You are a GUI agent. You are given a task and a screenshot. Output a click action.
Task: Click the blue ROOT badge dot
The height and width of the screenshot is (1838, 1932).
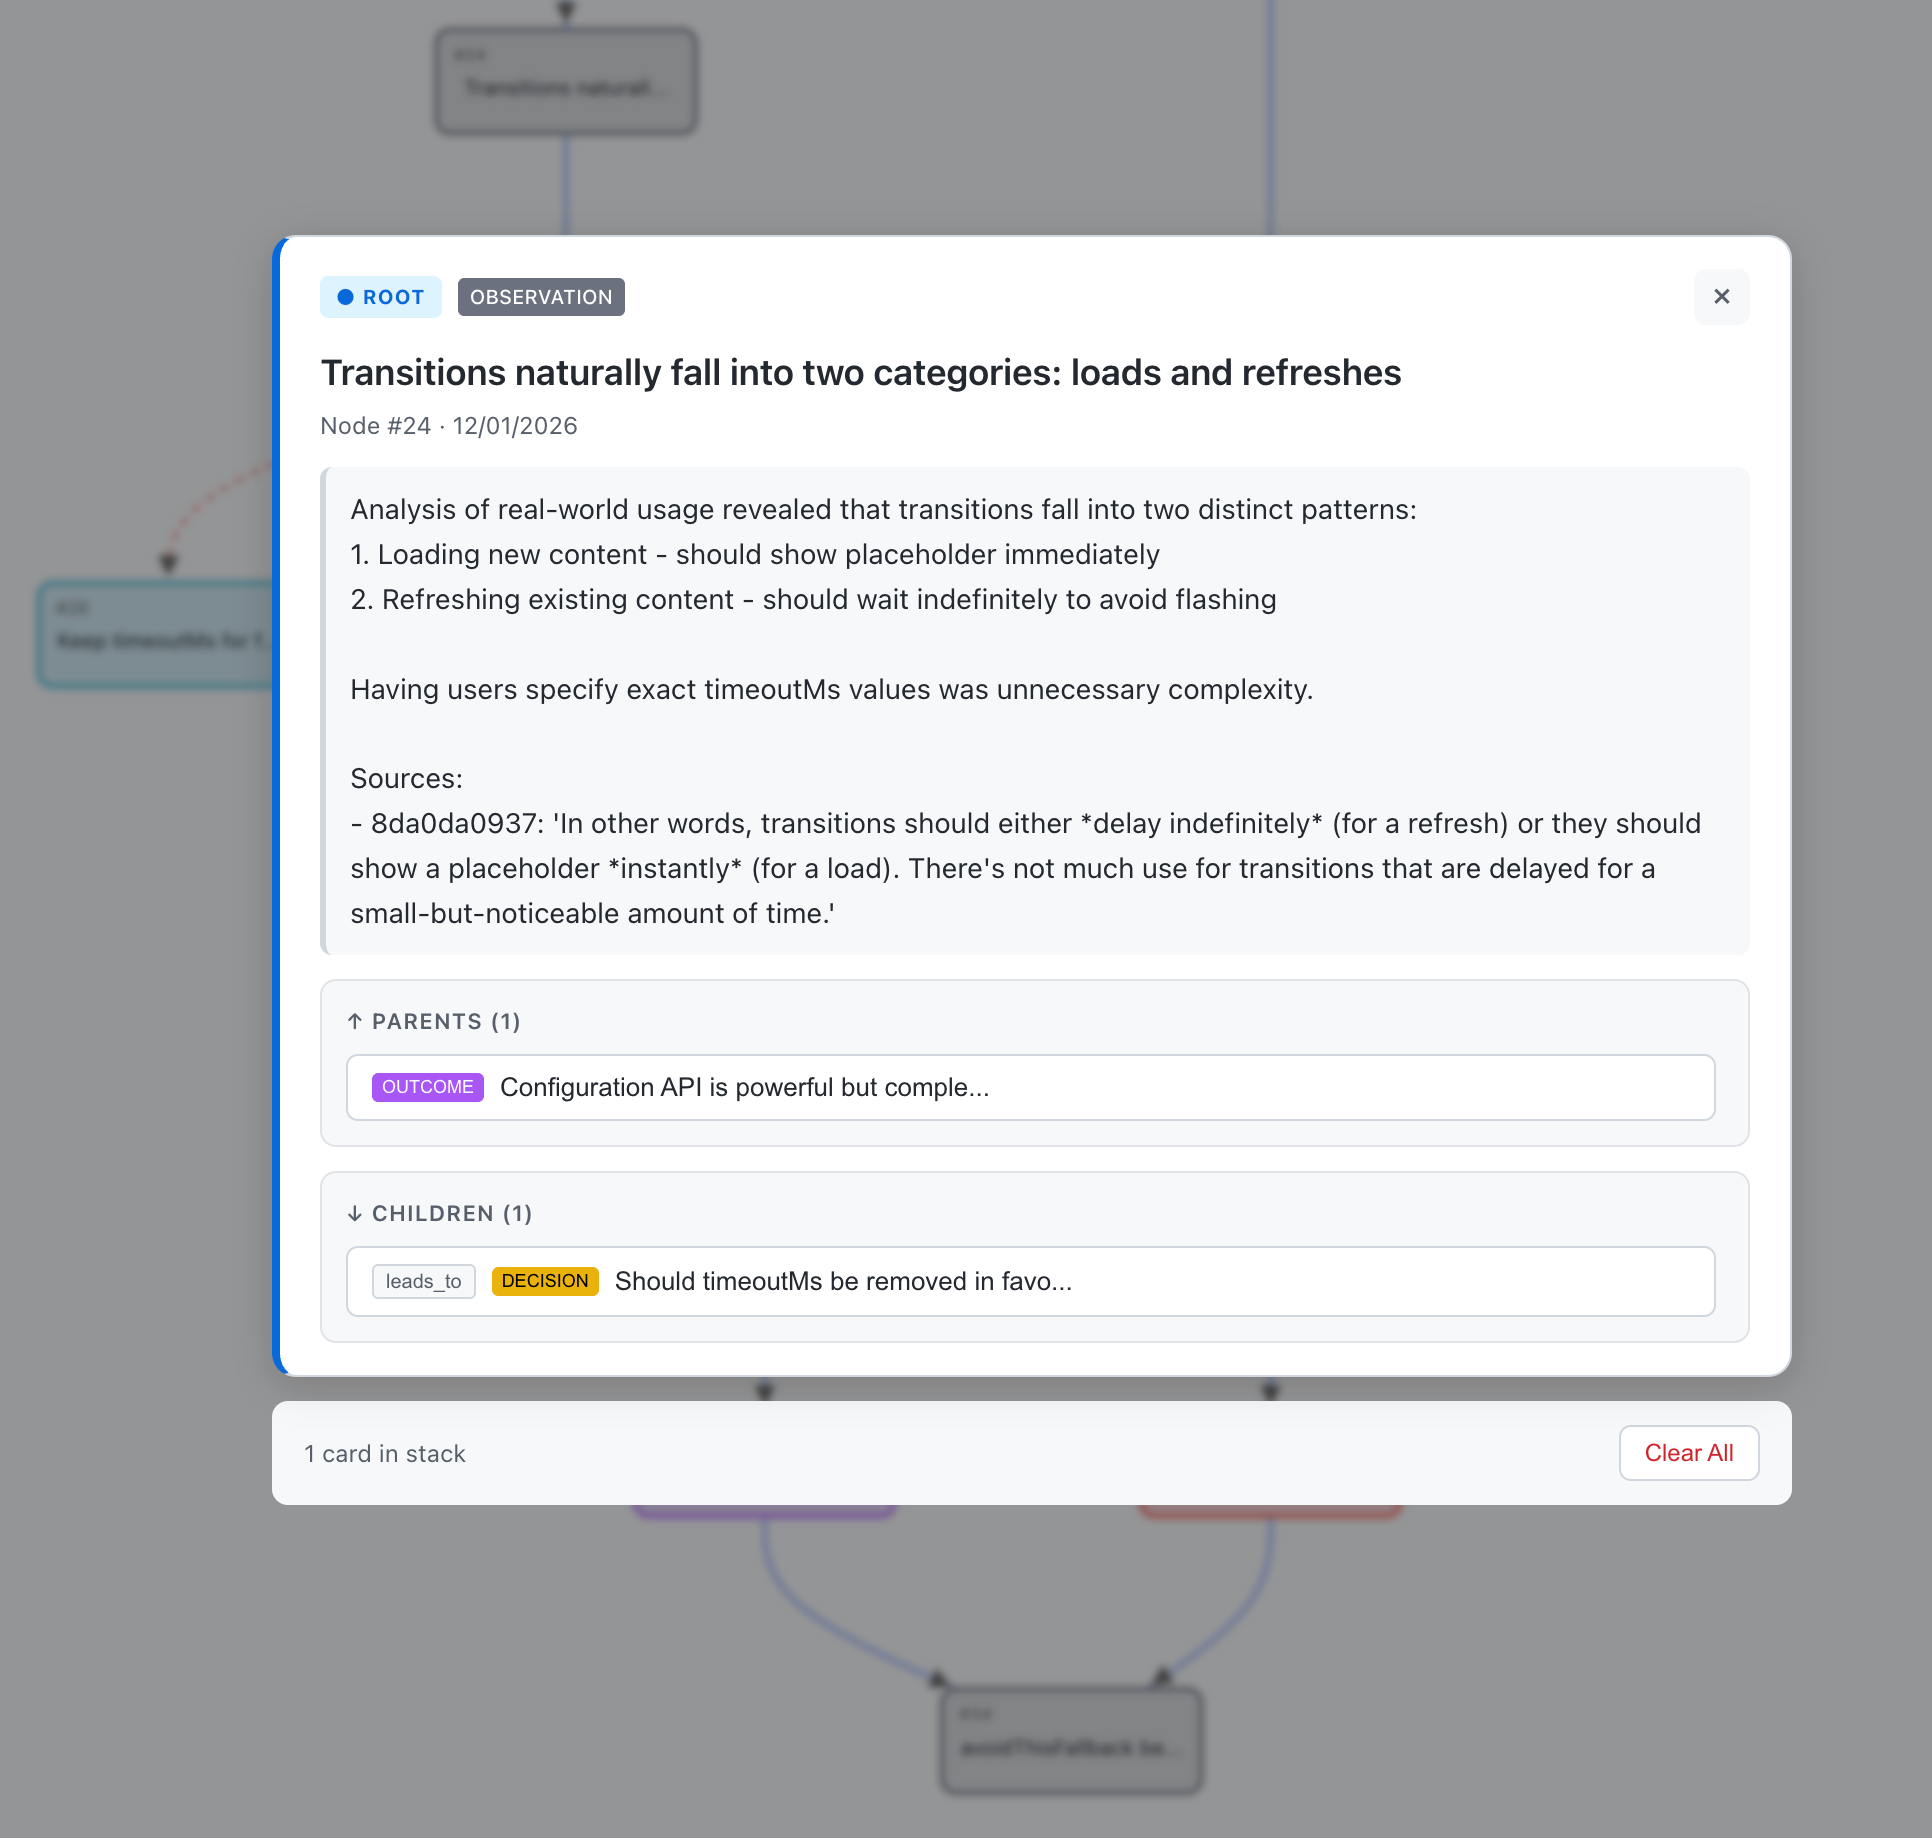(x=346, y=297)
